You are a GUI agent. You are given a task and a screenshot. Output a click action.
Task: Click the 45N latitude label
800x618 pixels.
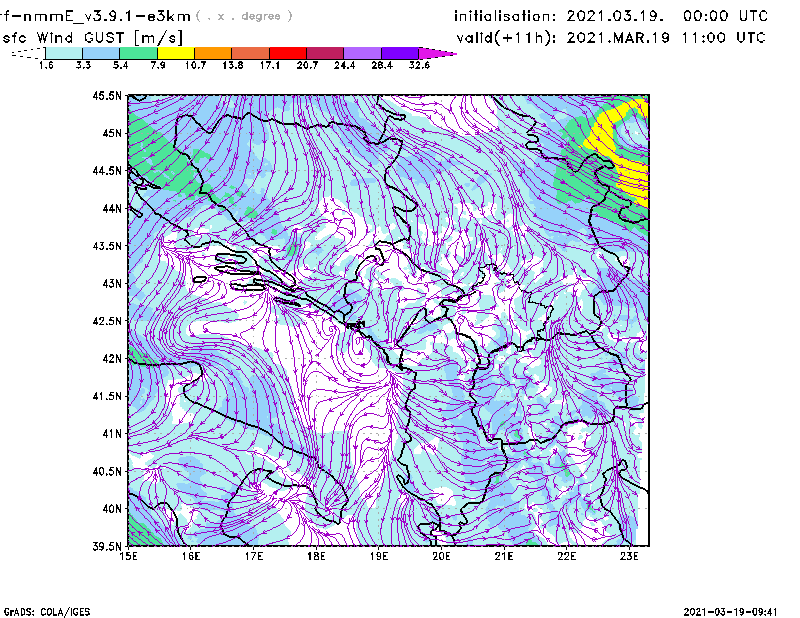tap(112, 133)
